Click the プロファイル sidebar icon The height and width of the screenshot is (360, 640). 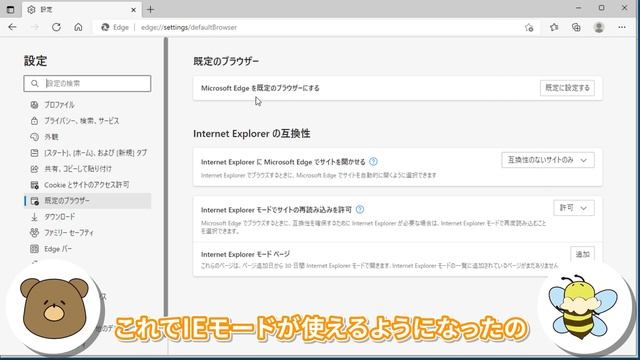[34, 105]
